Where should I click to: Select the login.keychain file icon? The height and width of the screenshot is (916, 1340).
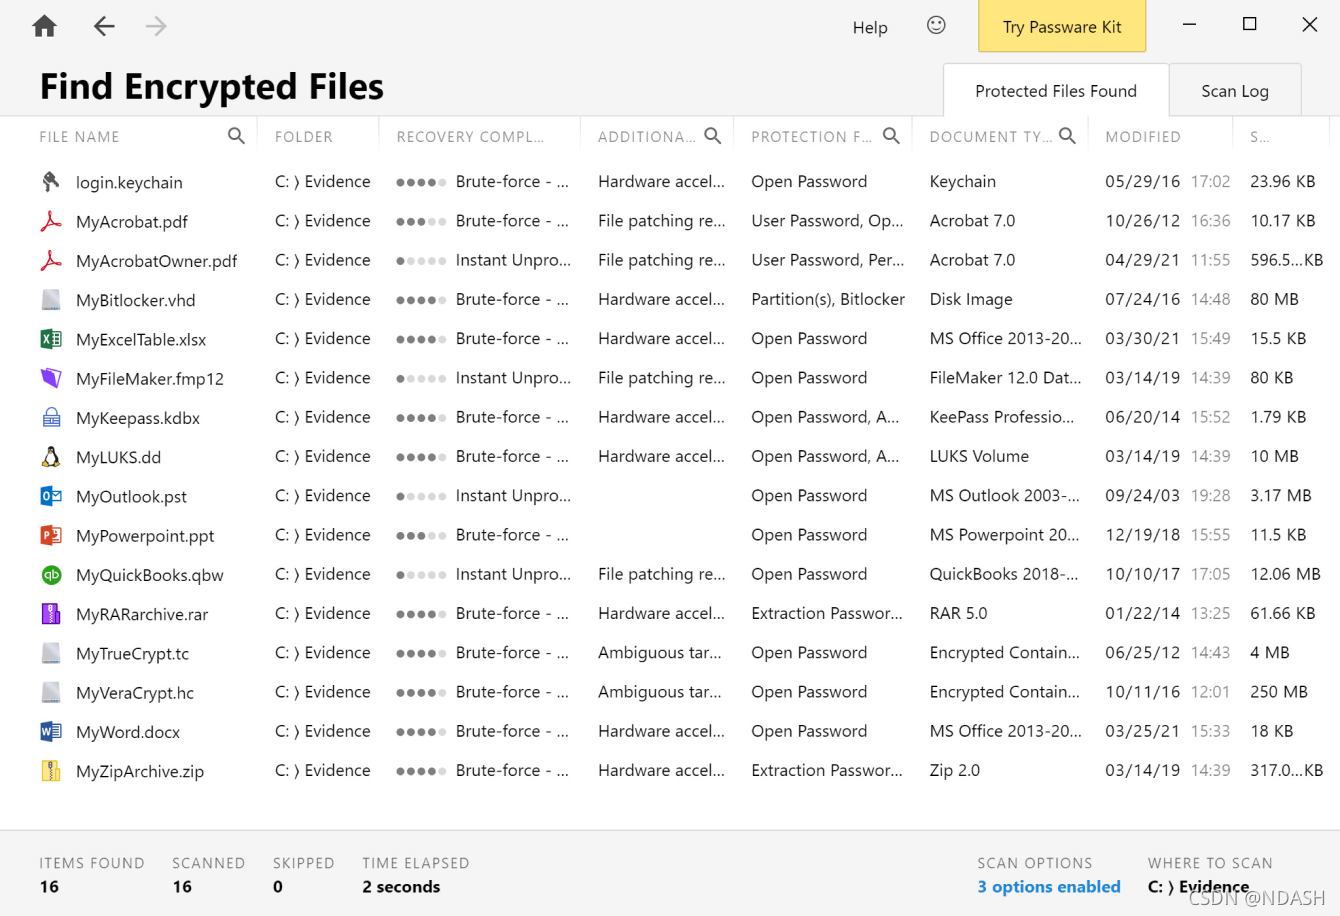pos(50,181)
